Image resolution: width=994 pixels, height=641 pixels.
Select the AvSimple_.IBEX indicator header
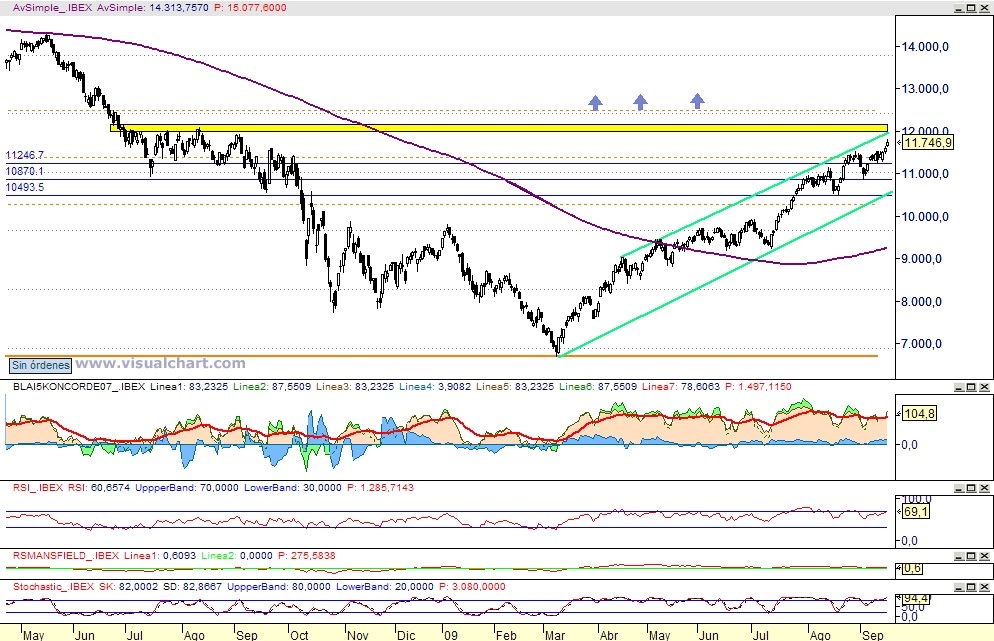pos(53,8)
